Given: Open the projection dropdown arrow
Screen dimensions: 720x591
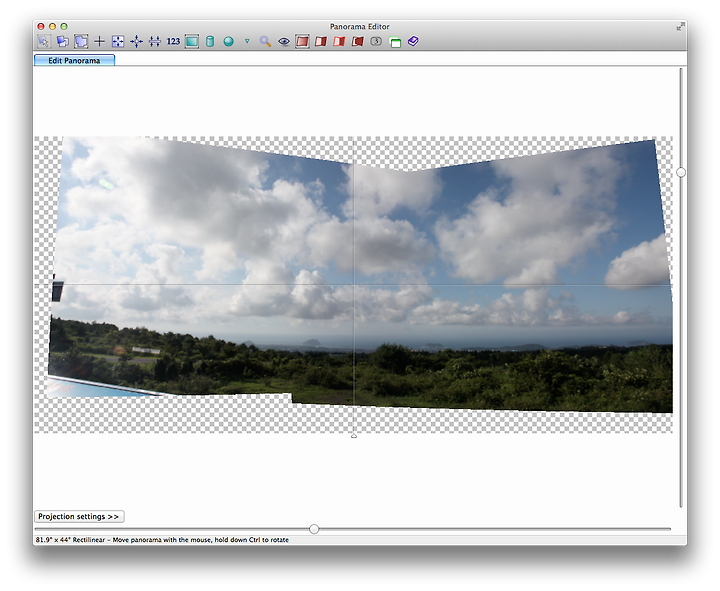Looking at the screenshot, I should (247, 41).
